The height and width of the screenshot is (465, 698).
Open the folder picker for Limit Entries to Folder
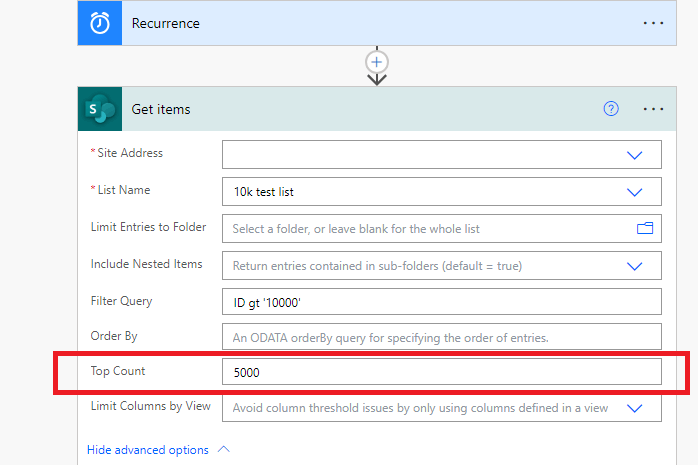[x=645, y=228]
